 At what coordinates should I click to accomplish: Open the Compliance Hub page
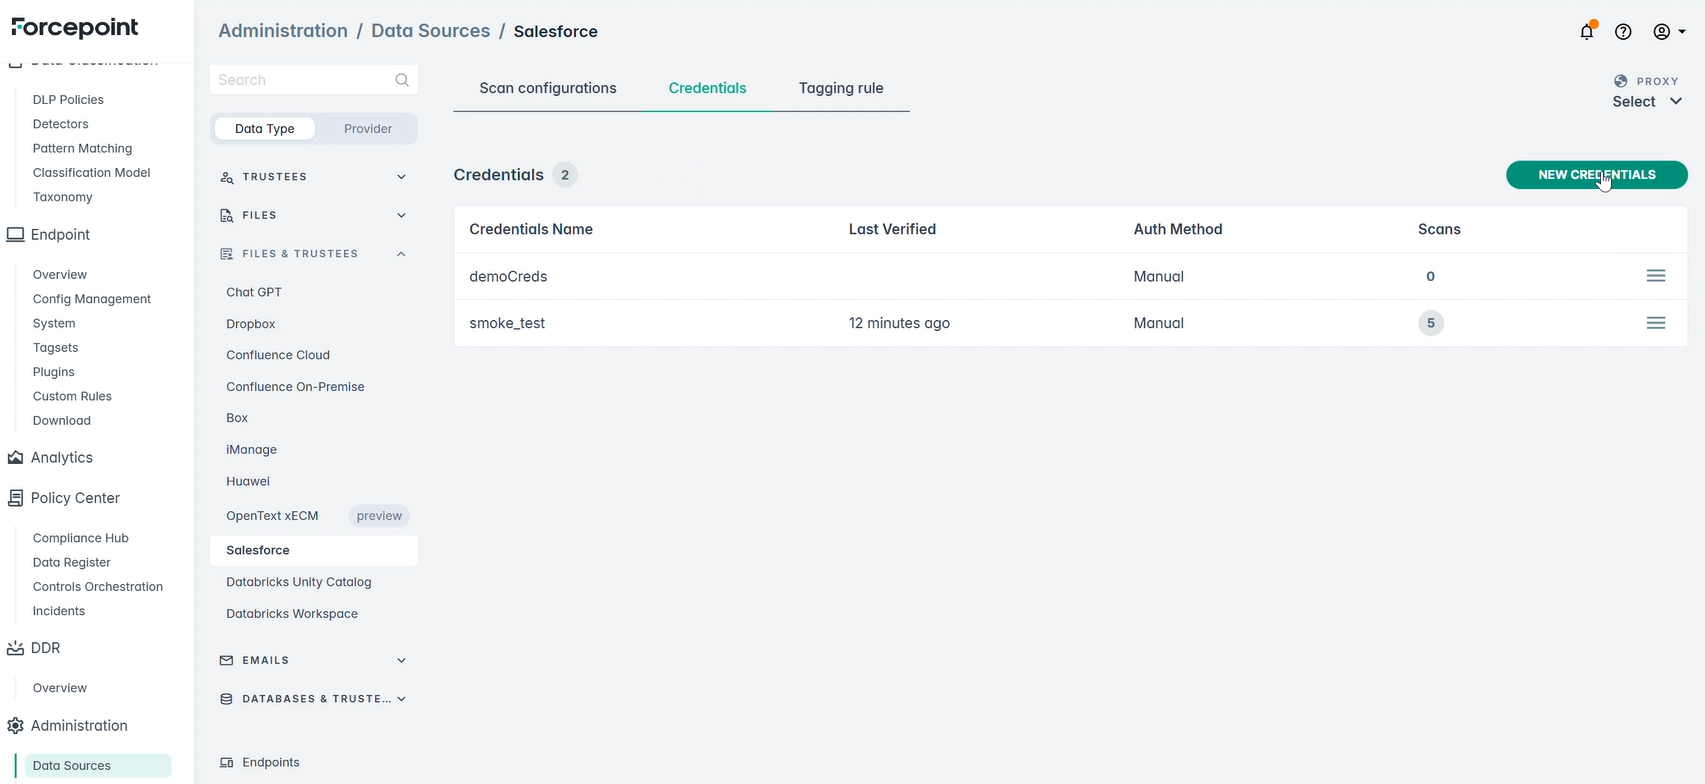click(x=81, y=538)
